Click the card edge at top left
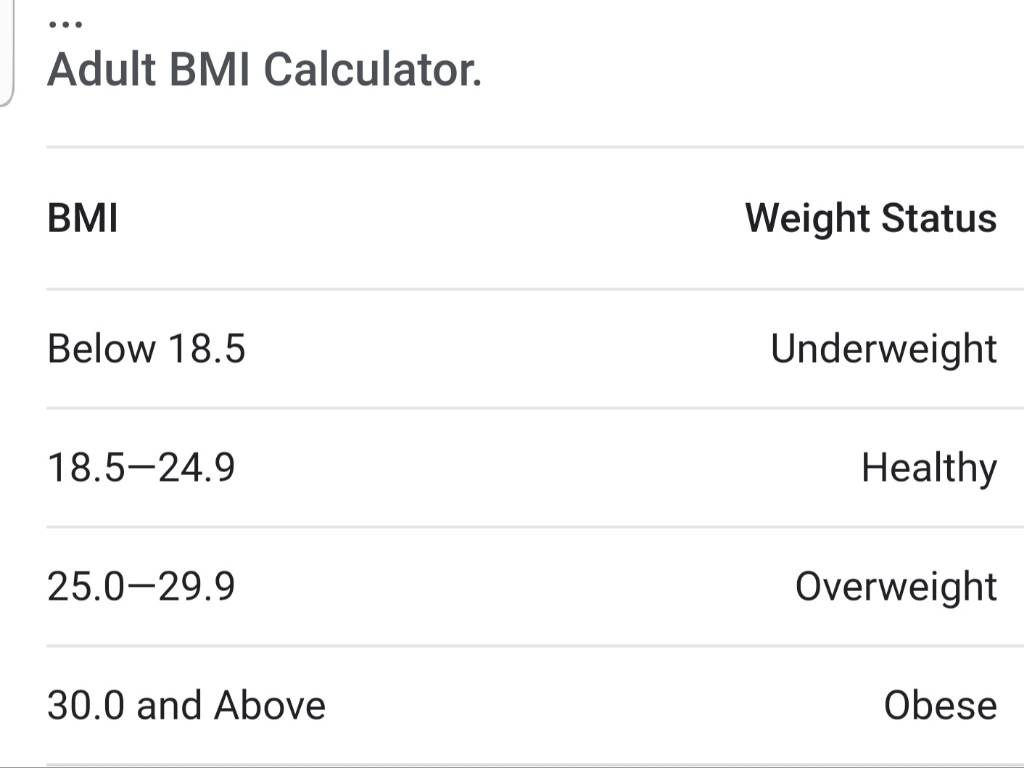The image size is (1024, 768). [7, 52]
